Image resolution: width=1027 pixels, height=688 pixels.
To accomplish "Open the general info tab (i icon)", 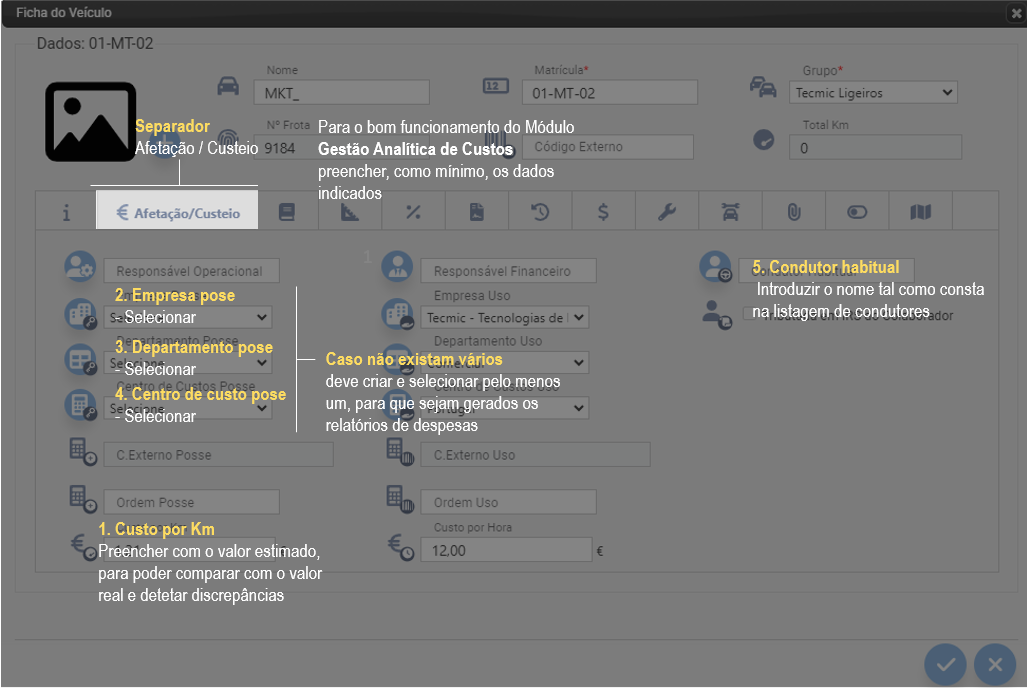I will click(66, 212).
